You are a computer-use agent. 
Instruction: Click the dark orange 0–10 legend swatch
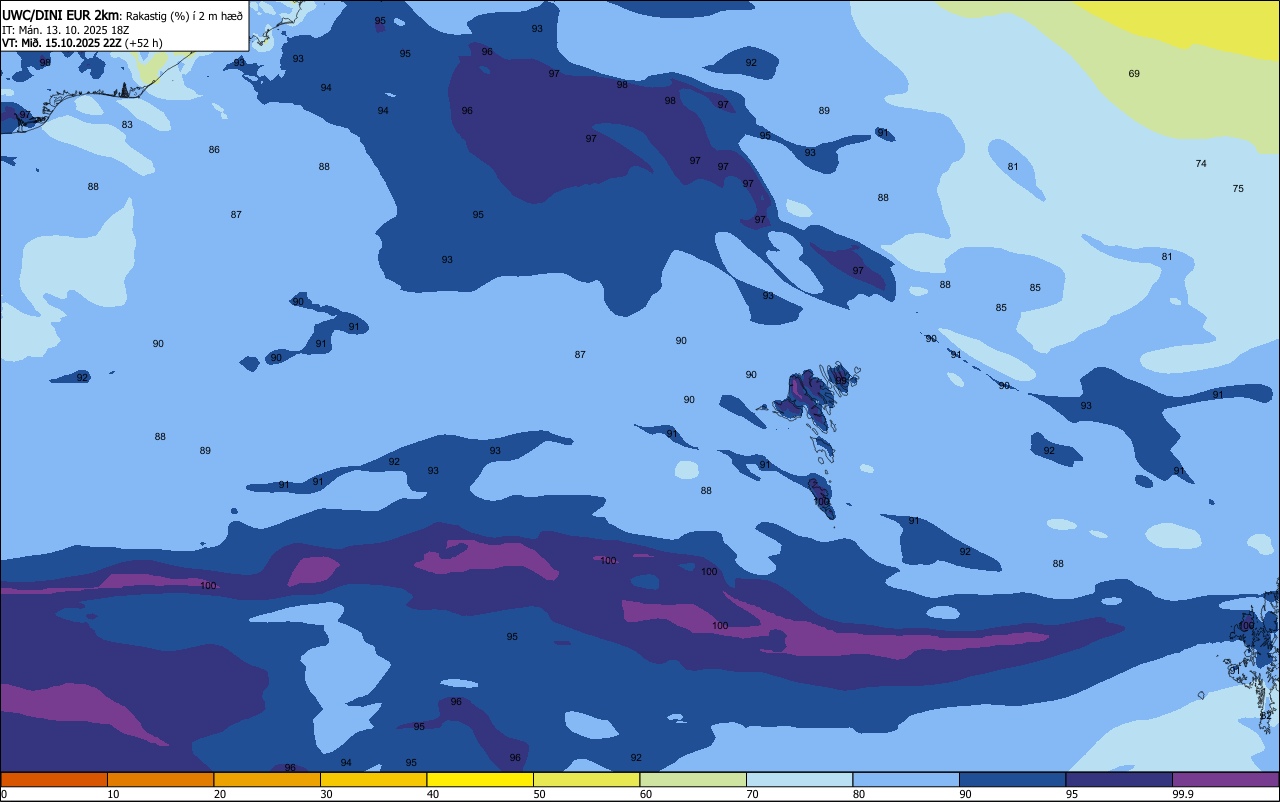[54, 779]
